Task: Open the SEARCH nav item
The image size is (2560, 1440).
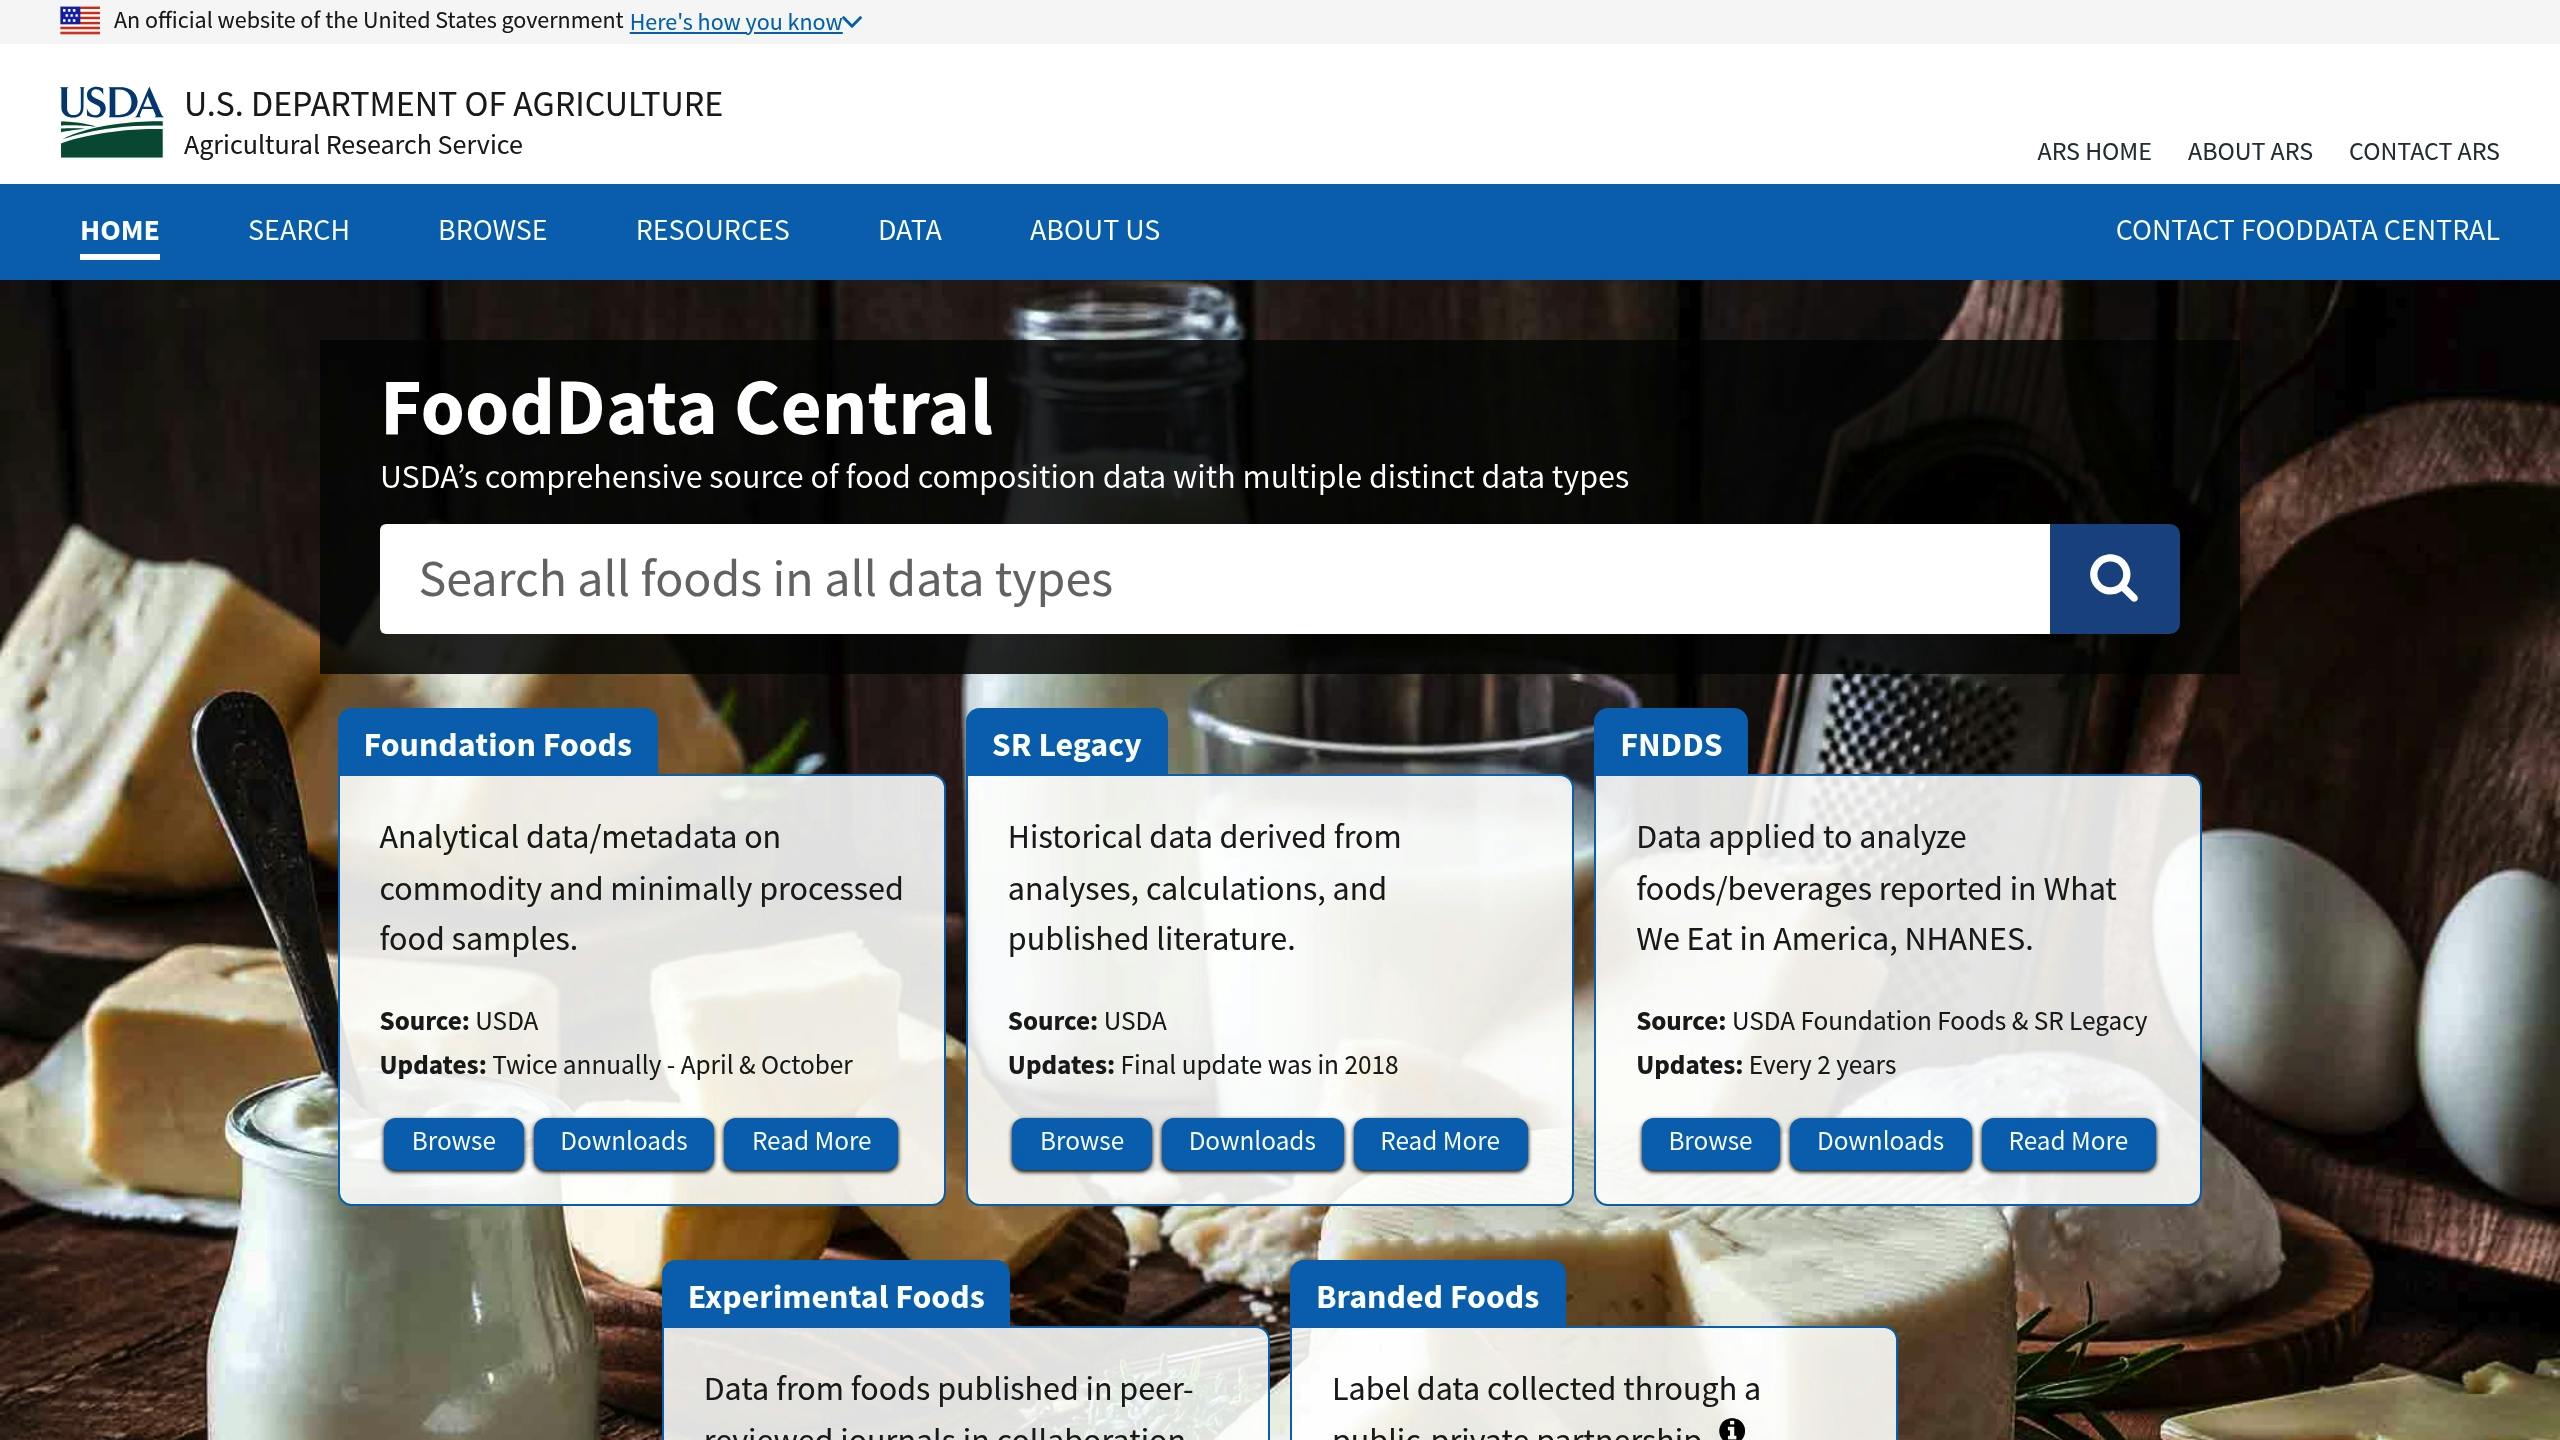Action: [299, 231]
